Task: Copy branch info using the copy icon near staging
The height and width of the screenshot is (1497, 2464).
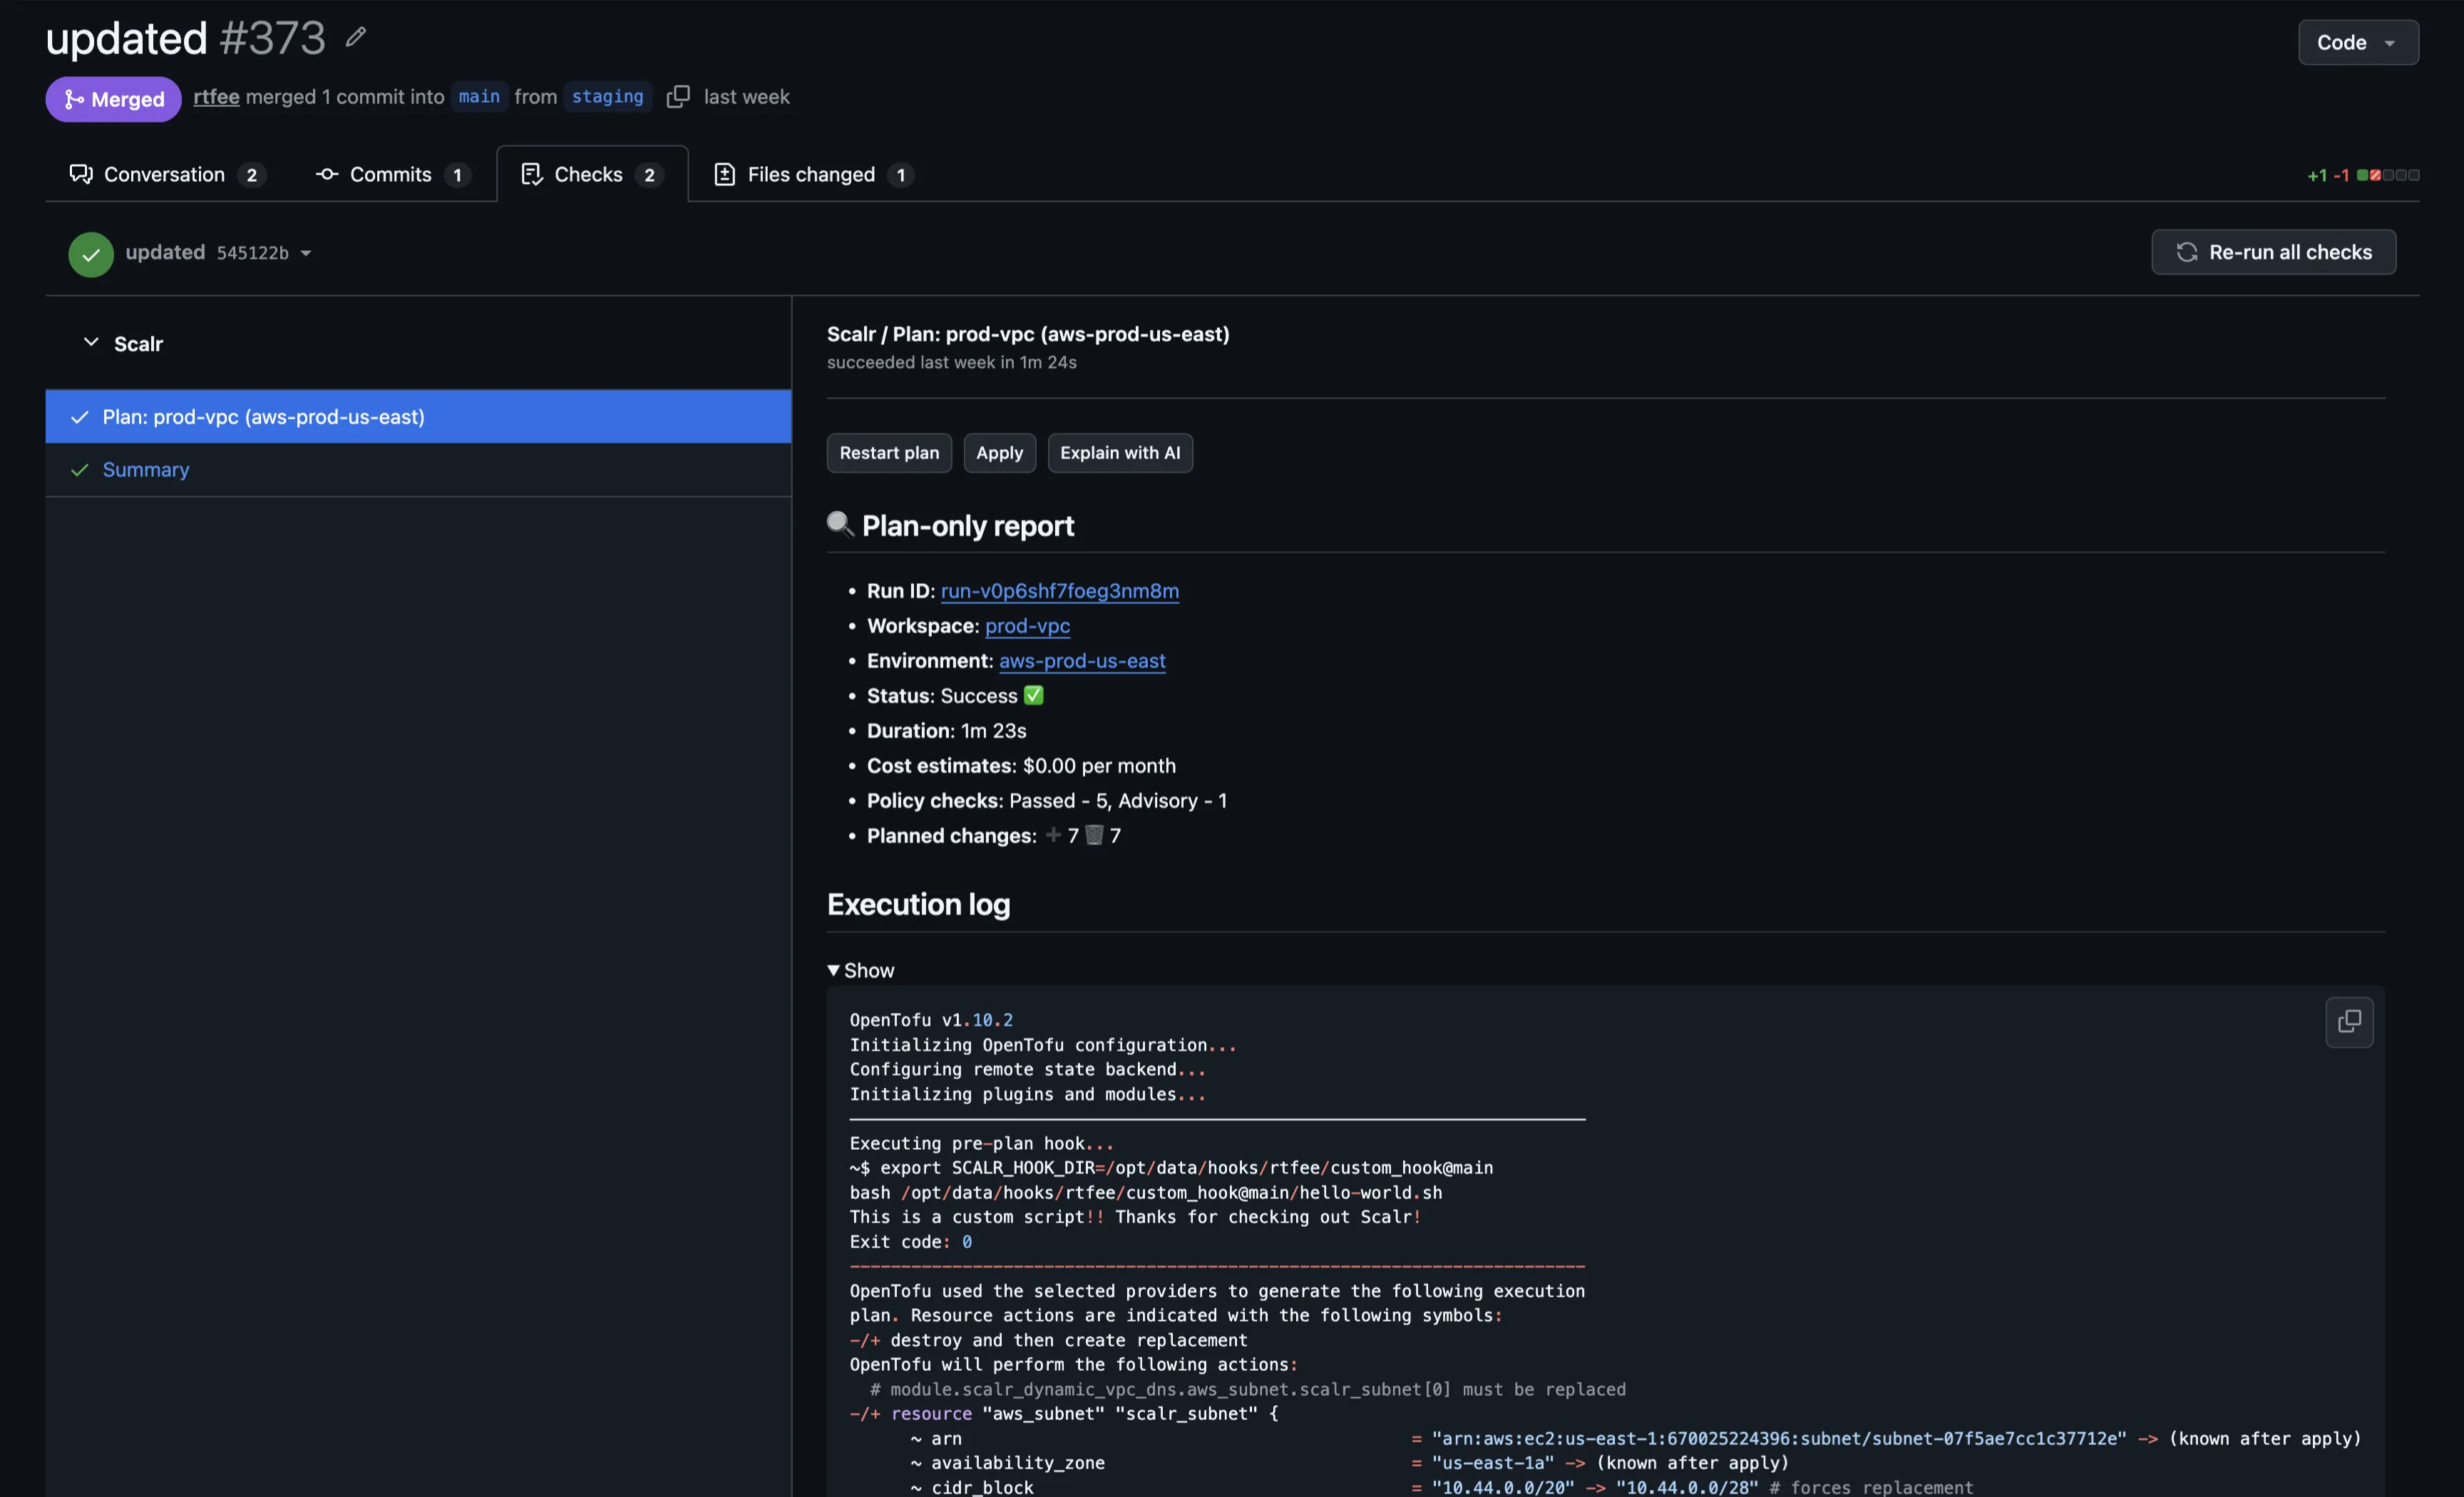Action: (678, 96)
